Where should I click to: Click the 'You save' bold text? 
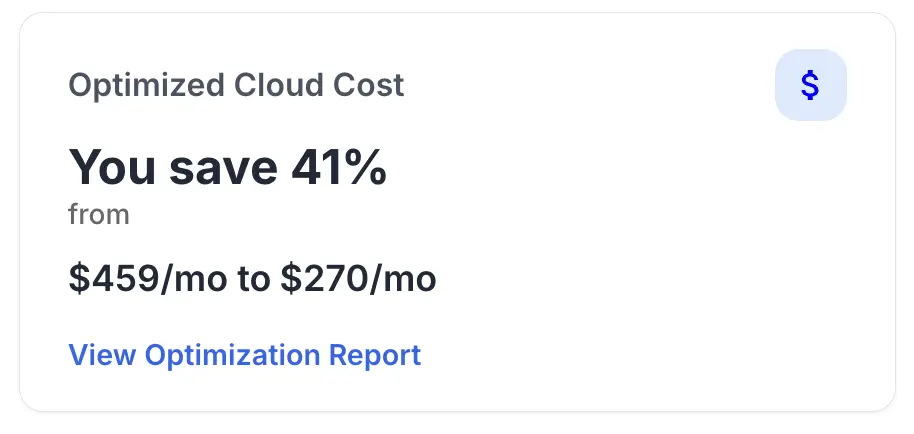pos(173,167)
